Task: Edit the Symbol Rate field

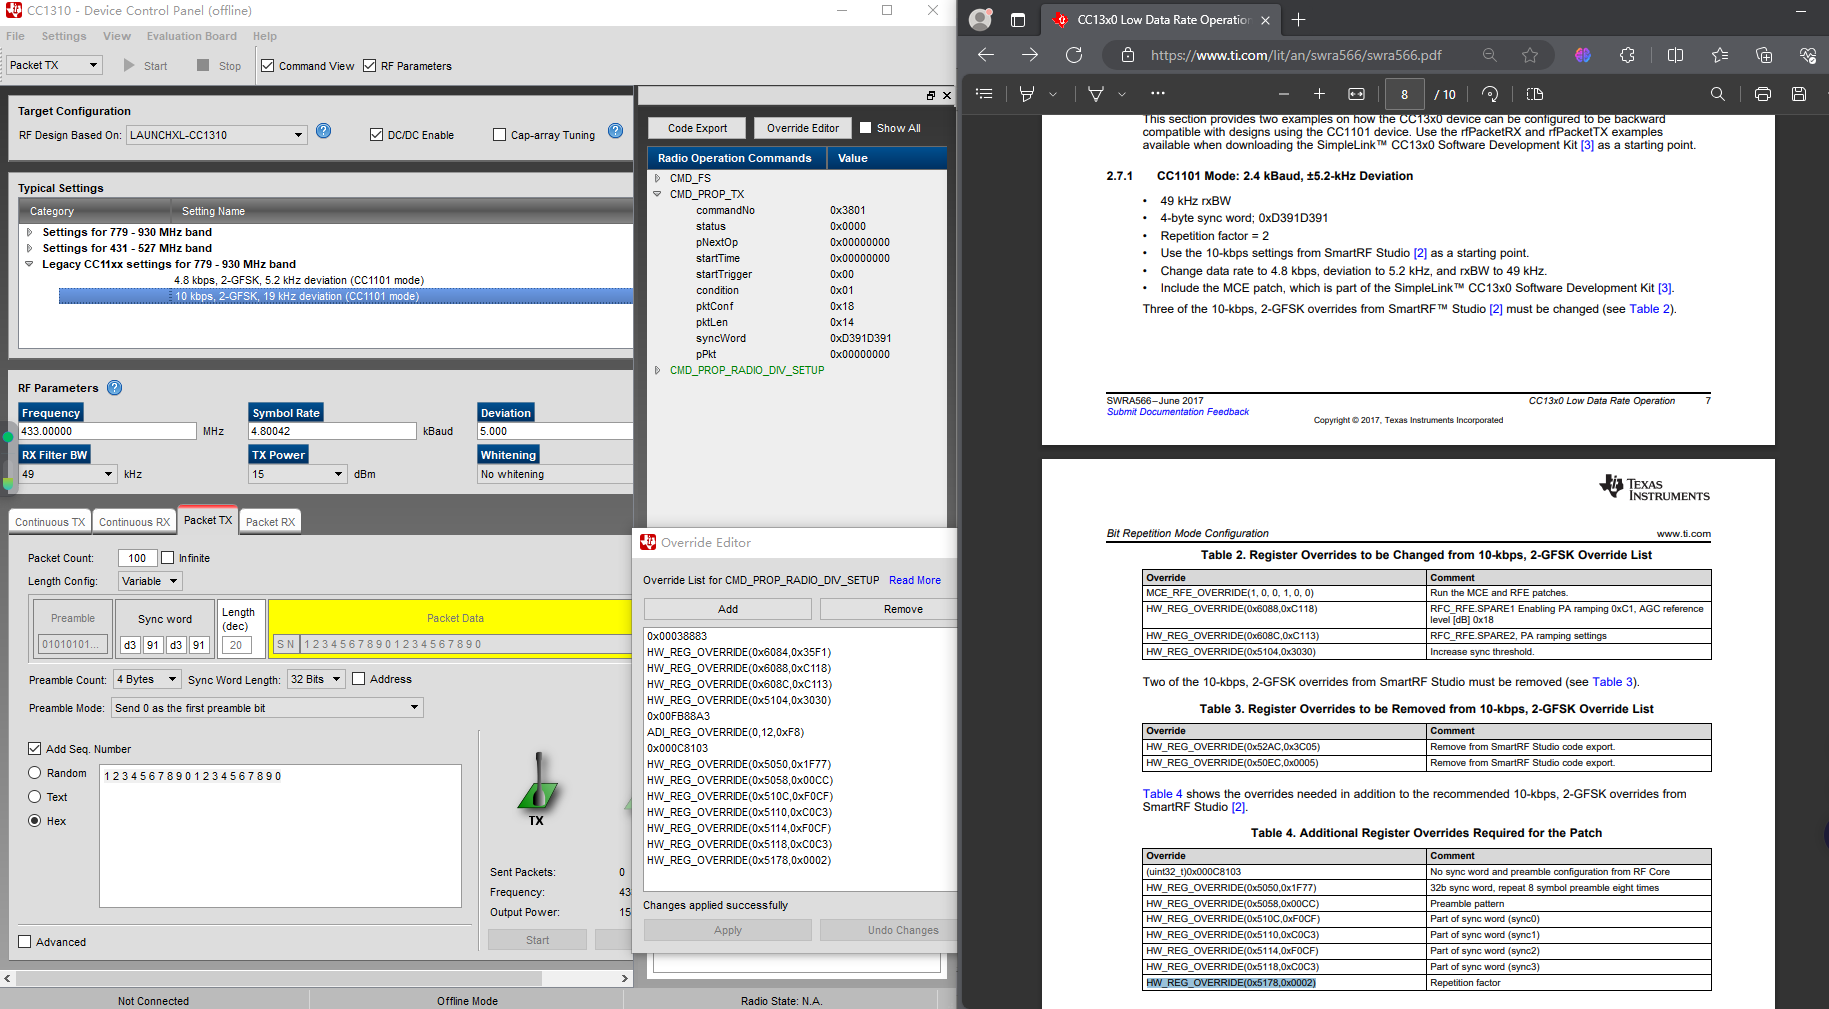Action: [332, 431]
